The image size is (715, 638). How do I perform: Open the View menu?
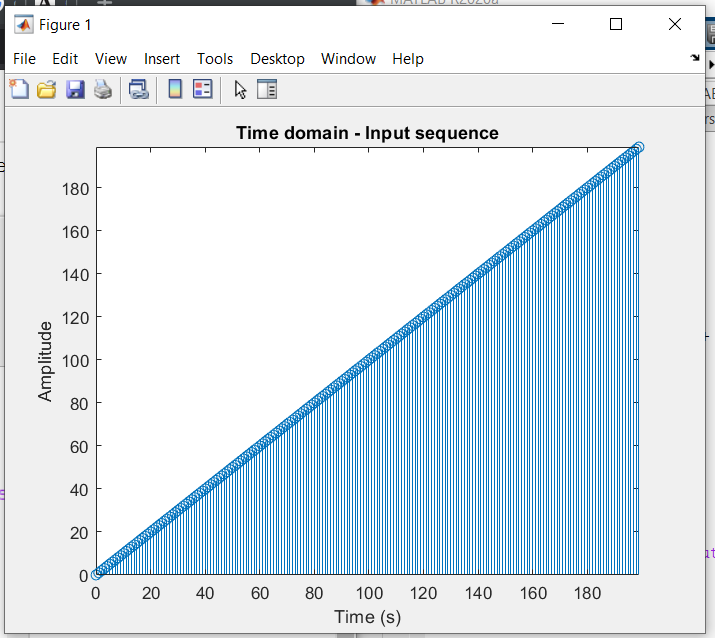111,59
